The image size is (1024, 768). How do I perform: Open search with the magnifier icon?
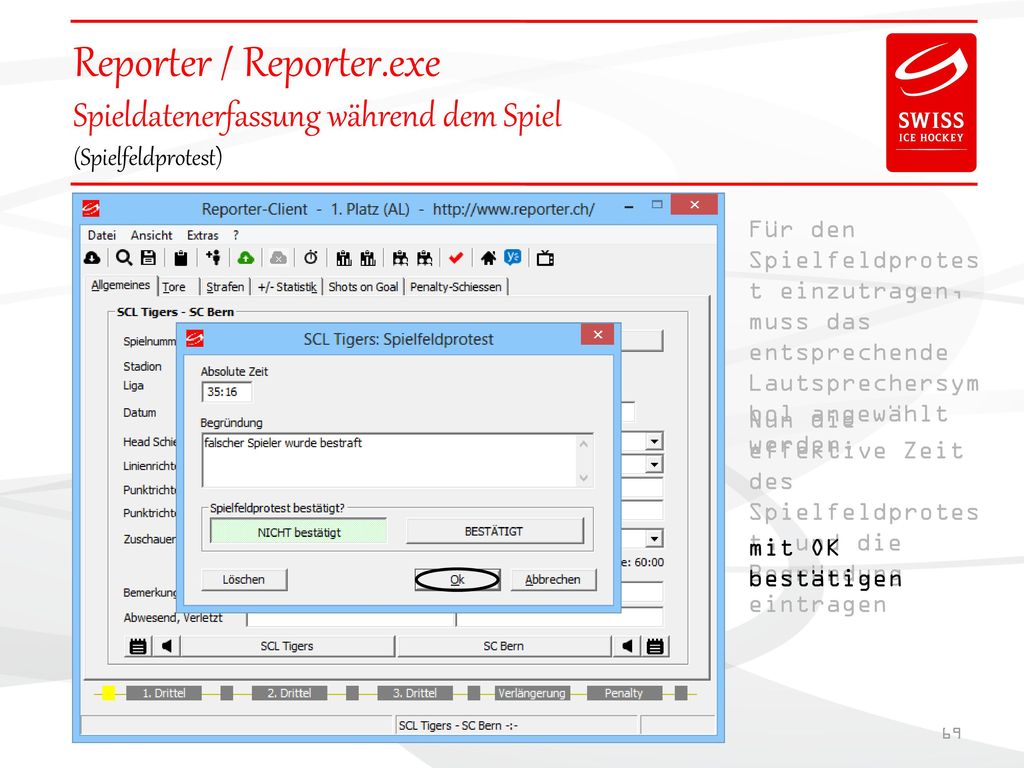pyautogui.click(x=123, y=258)
